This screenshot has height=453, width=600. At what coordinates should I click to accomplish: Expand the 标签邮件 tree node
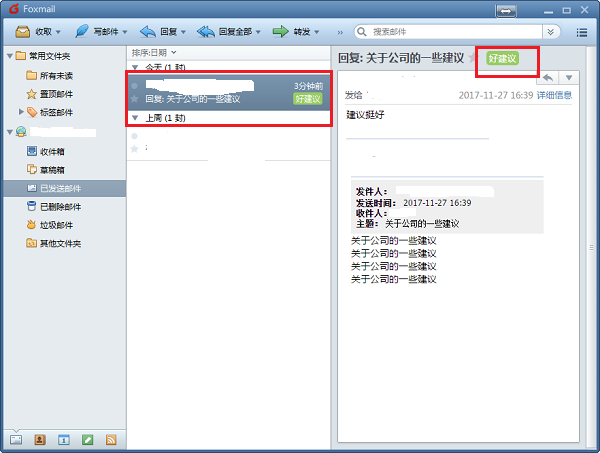(21, 112)
